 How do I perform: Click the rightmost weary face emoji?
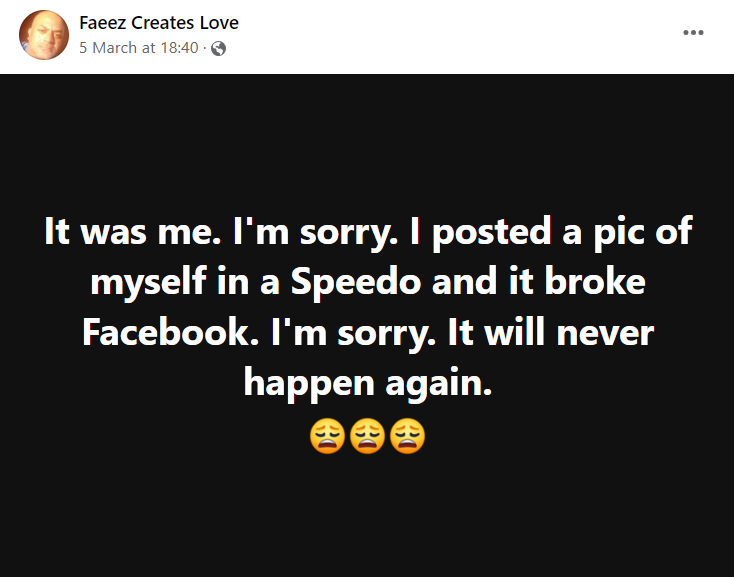(407, 436)
